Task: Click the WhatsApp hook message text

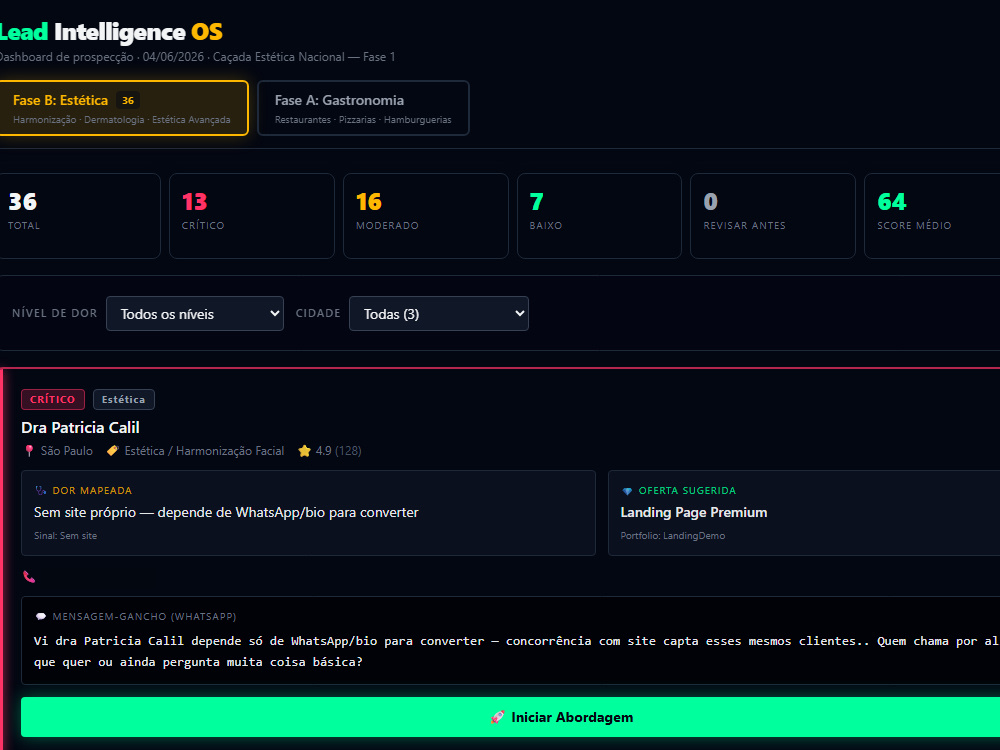Action: point(517,651)
